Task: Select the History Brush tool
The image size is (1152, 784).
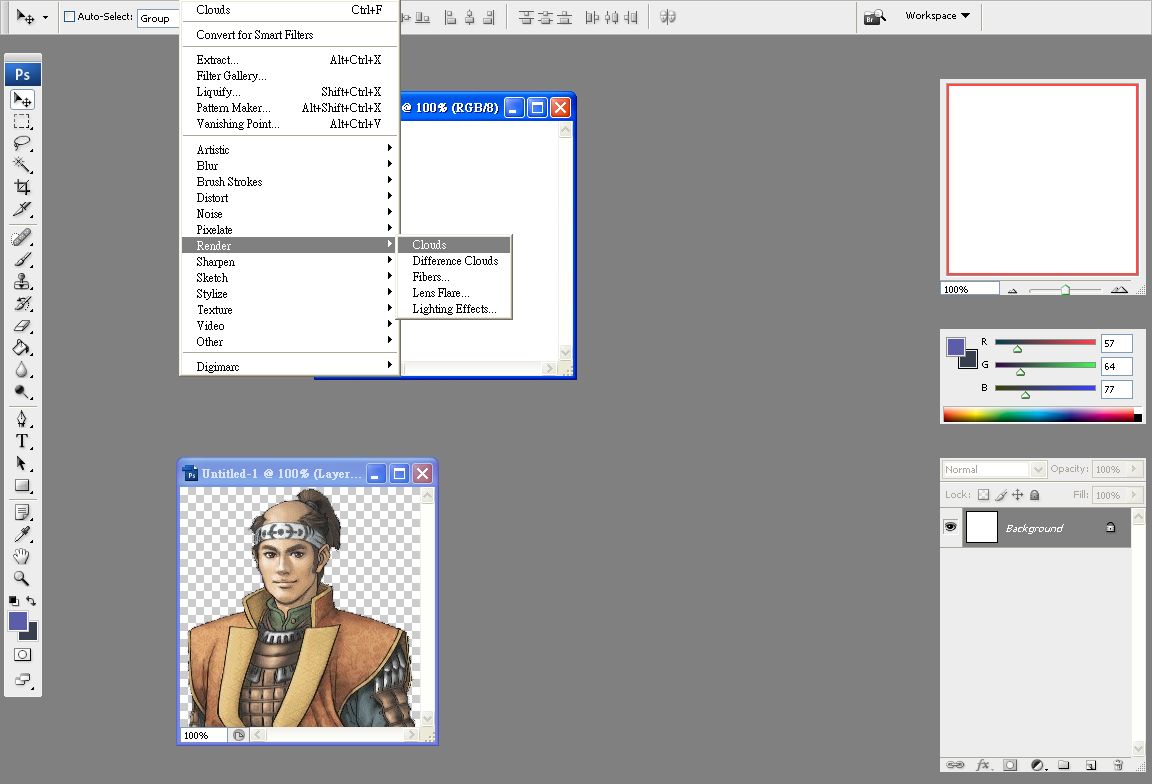Action: point(22,303)
